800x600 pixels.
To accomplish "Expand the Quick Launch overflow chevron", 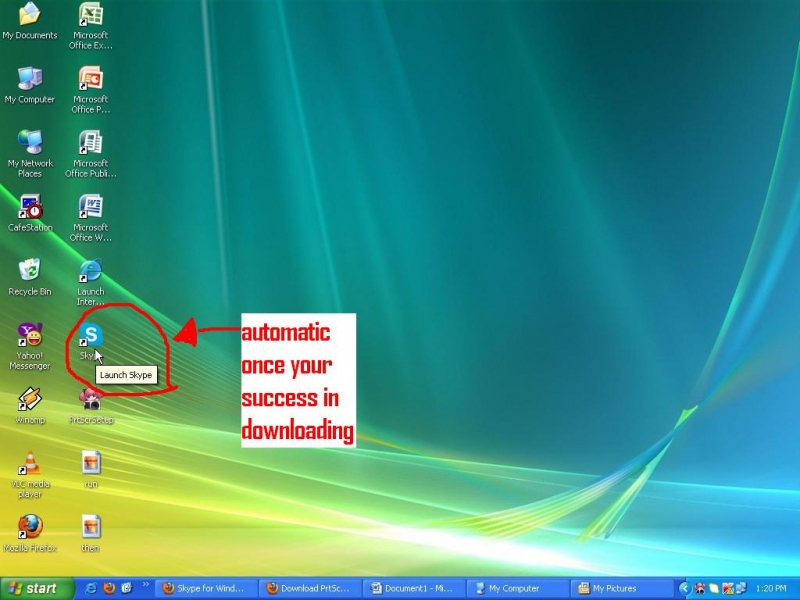I will 145,584.
